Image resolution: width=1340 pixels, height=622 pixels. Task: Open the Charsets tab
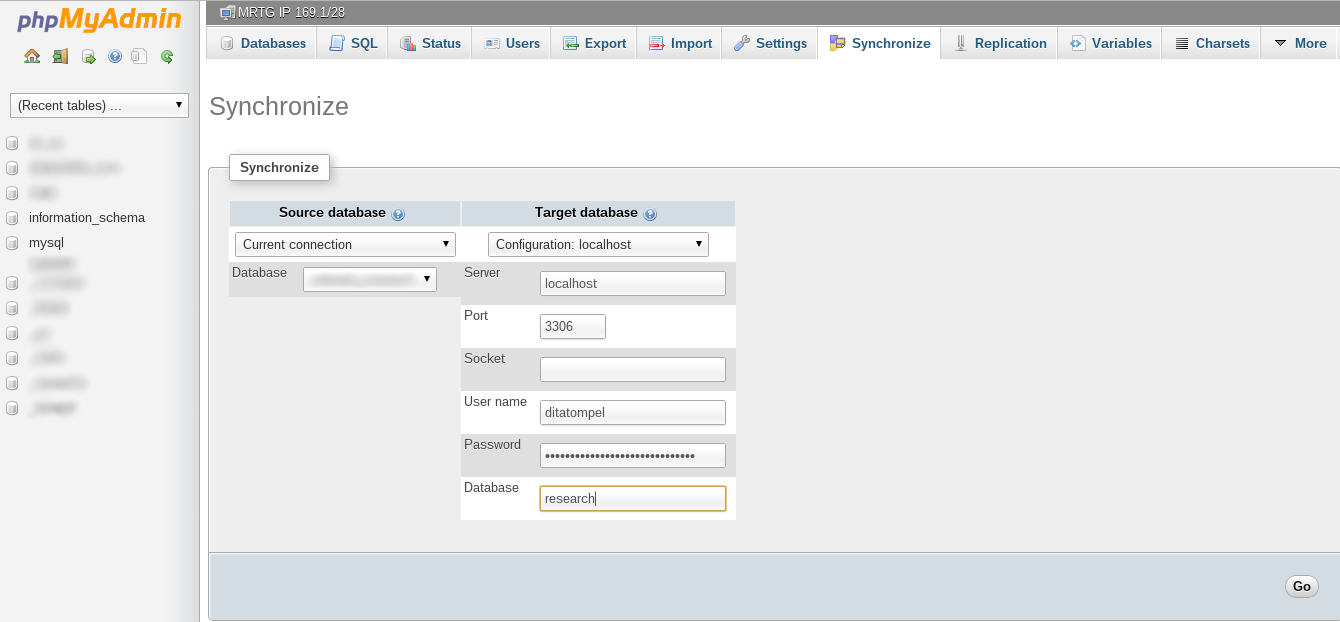[x=1211, y=43]
